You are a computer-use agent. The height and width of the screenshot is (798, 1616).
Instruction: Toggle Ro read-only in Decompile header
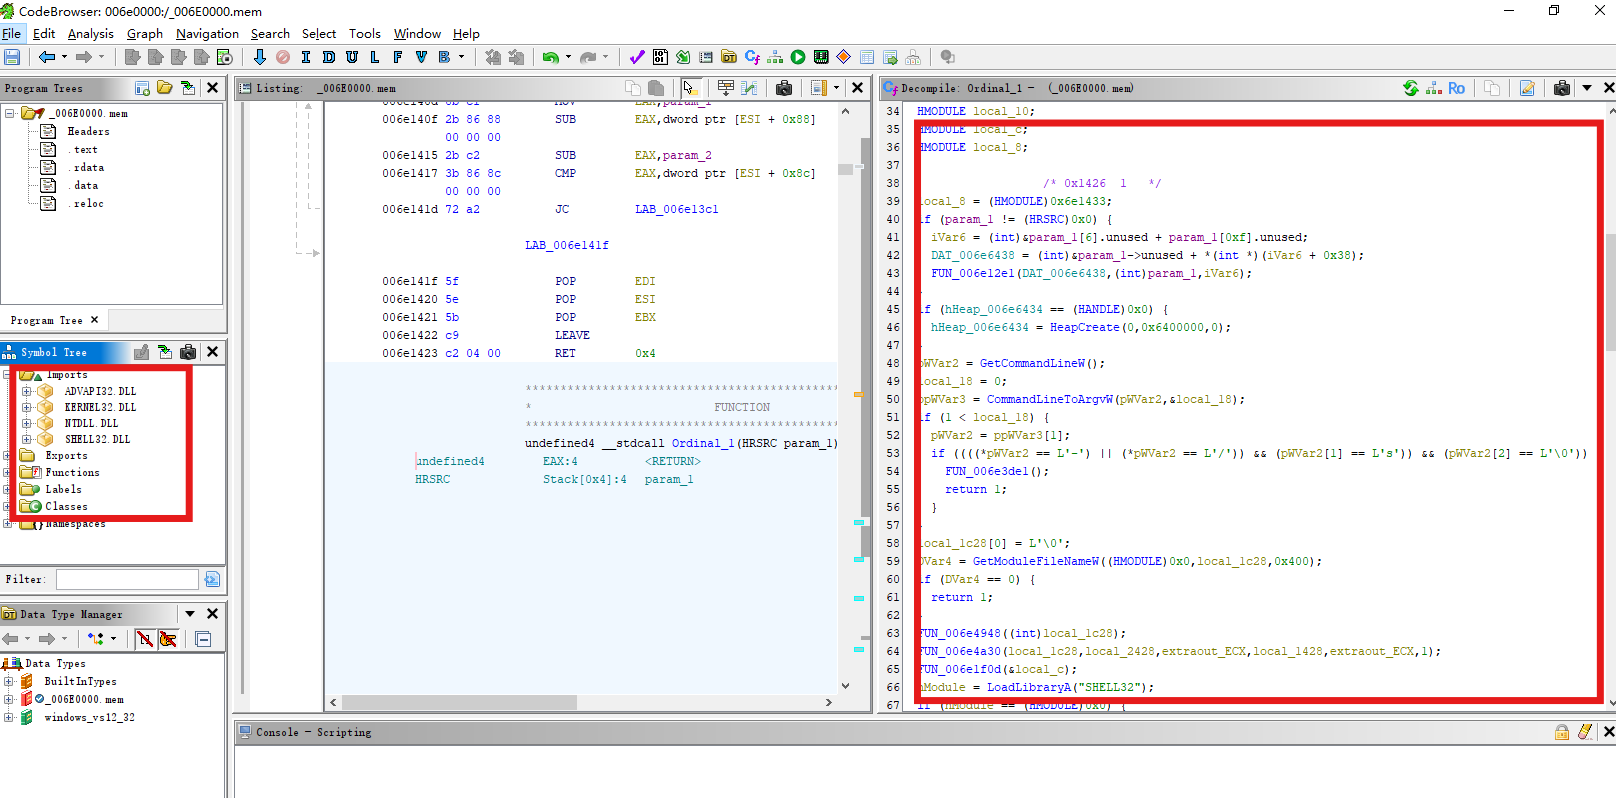click(1456, 88)
